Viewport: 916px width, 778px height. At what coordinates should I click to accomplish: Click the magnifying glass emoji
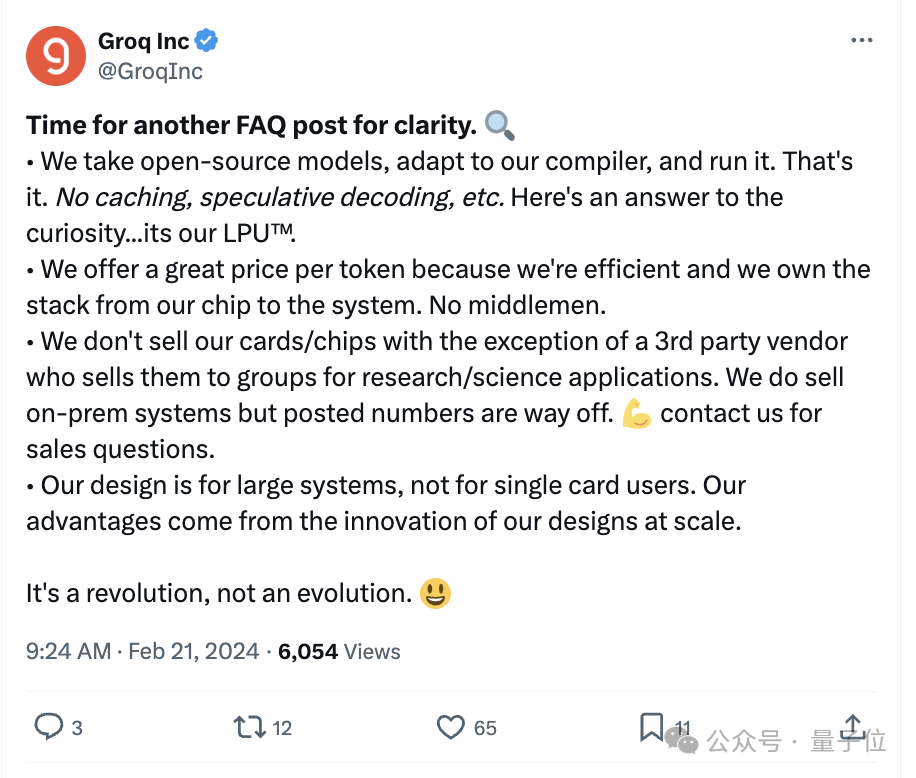(500, 125)
